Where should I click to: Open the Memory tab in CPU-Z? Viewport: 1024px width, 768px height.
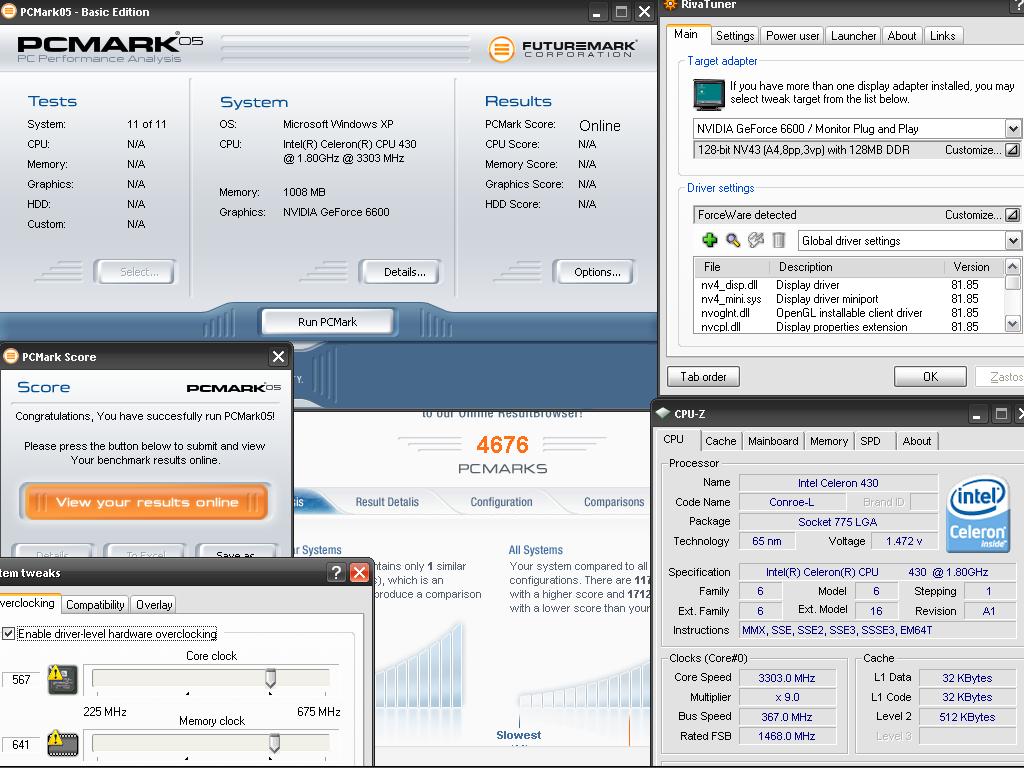coord(829,441)
